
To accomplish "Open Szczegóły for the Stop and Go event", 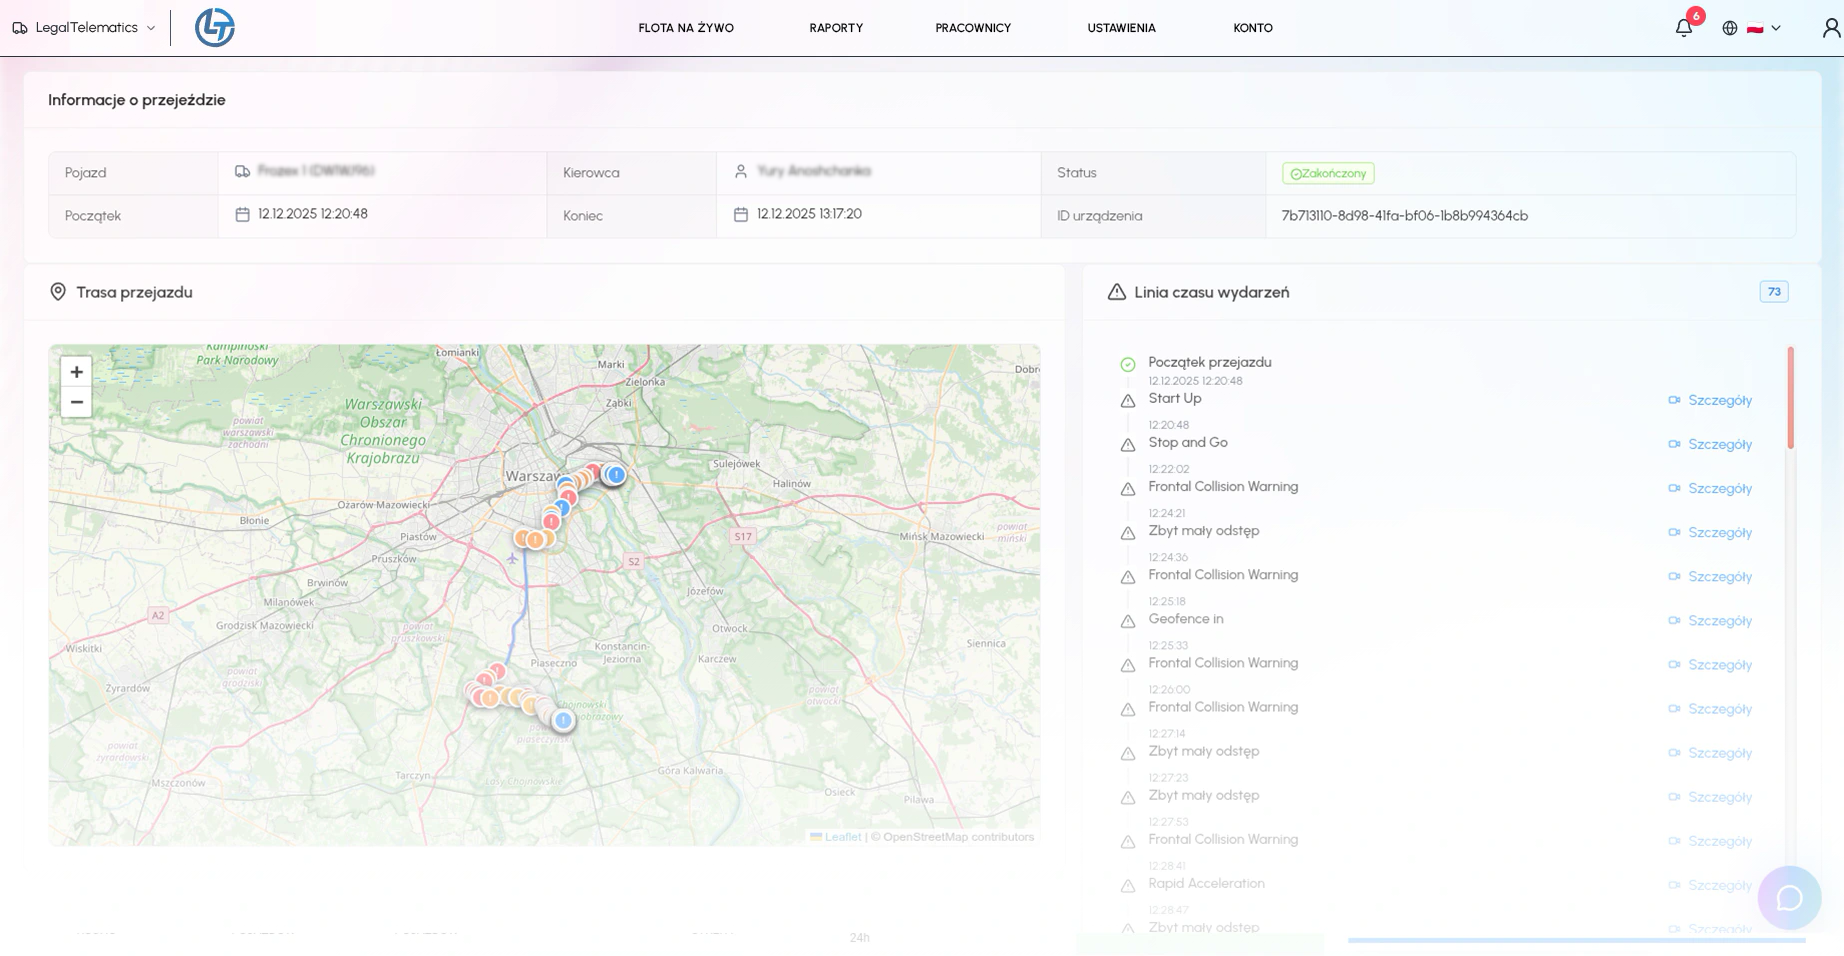I will (1719, 444).
